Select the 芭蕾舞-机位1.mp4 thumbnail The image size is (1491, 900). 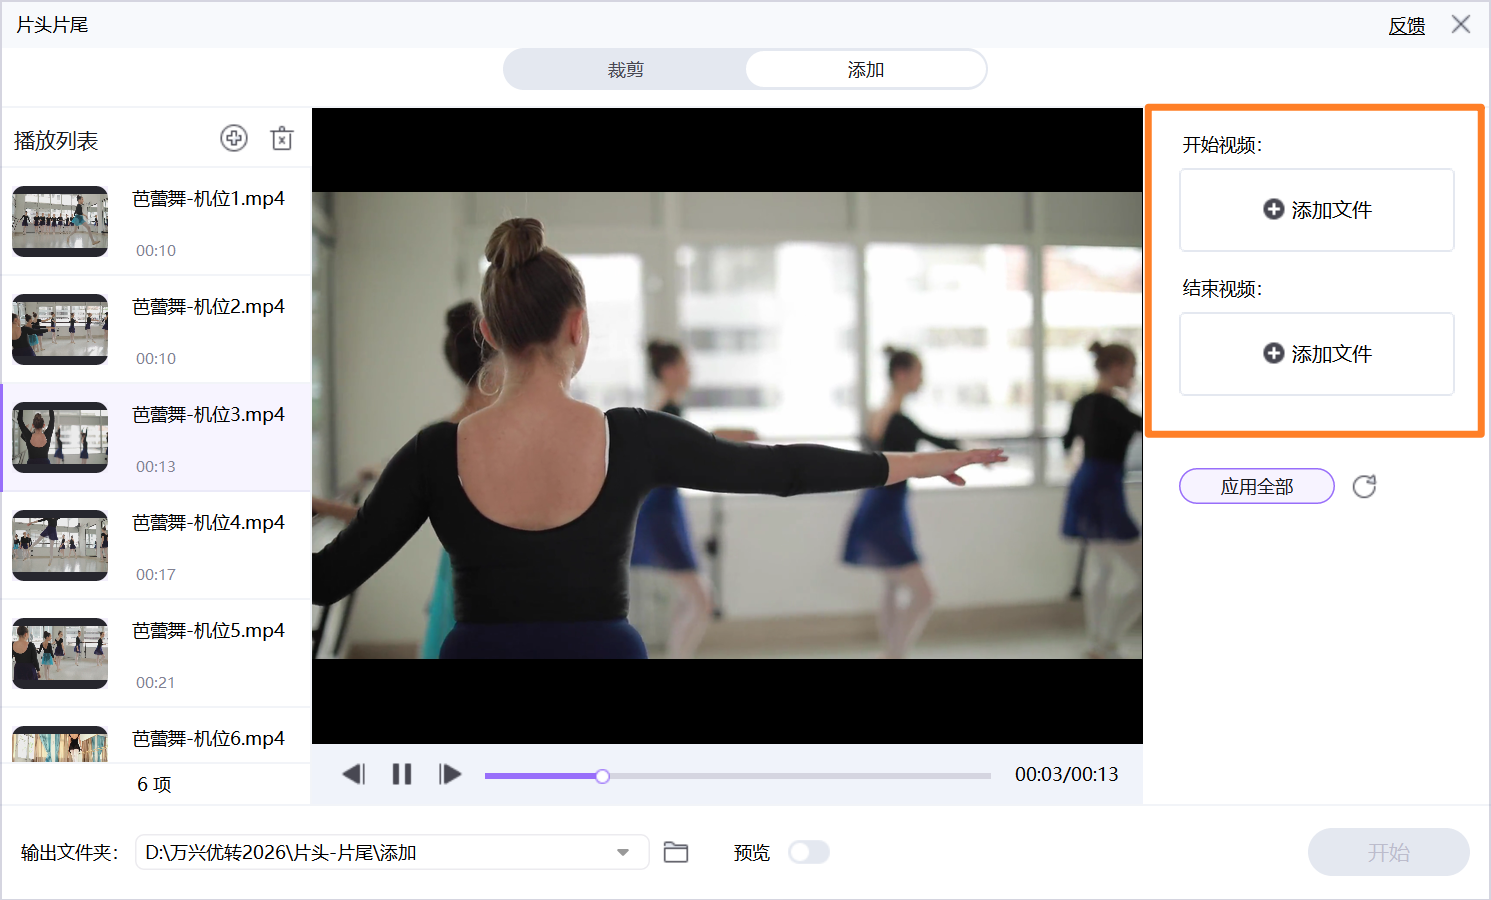click(x=60, y=221)
